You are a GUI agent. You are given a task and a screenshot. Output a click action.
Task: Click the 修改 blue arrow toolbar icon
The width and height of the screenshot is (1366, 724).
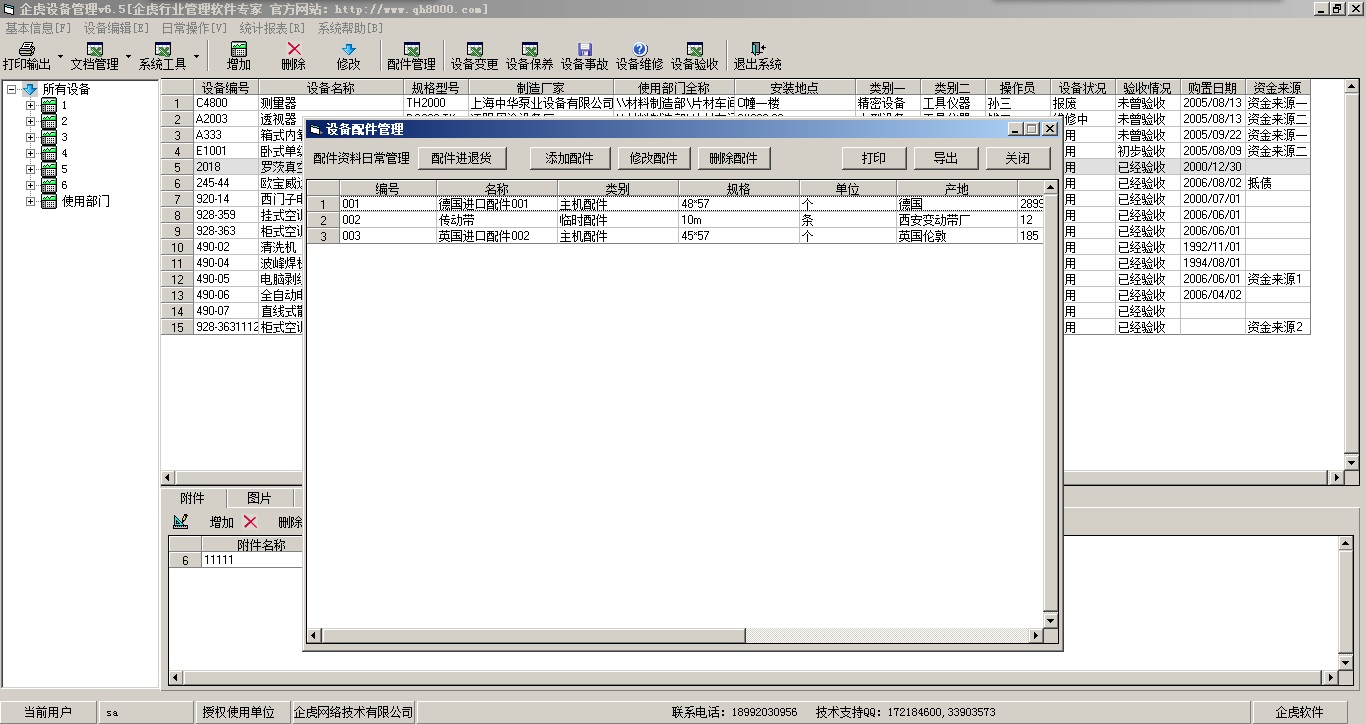pos(348,49)
